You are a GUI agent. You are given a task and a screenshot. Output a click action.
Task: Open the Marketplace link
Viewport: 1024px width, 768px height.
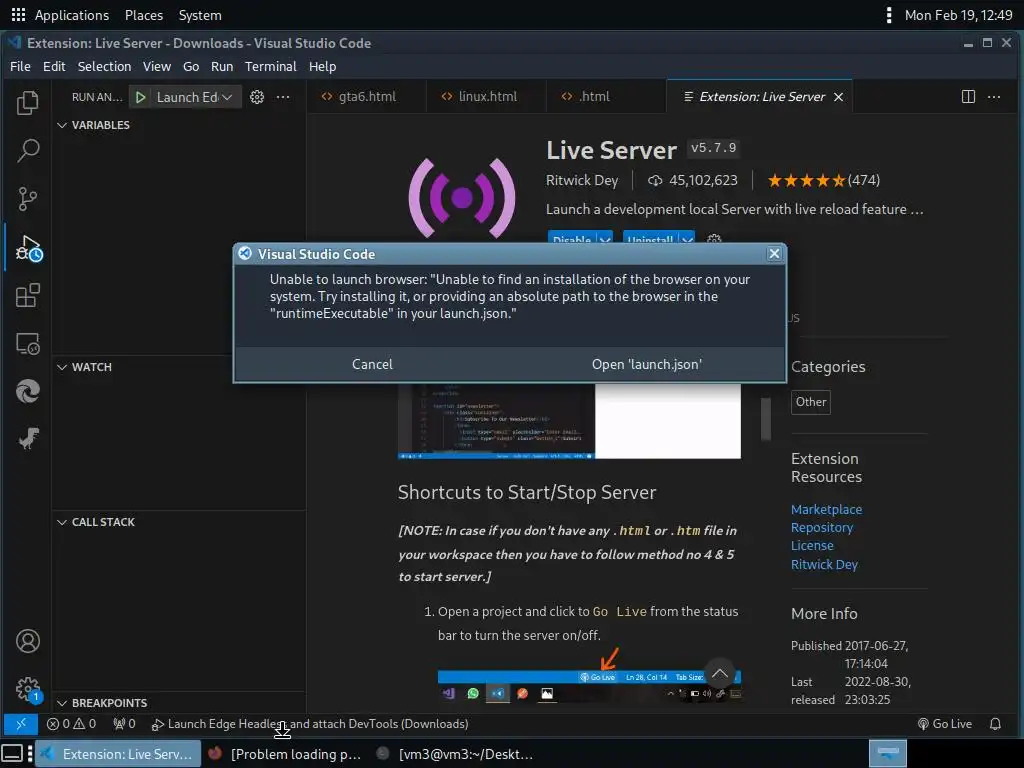pos(826,509)
